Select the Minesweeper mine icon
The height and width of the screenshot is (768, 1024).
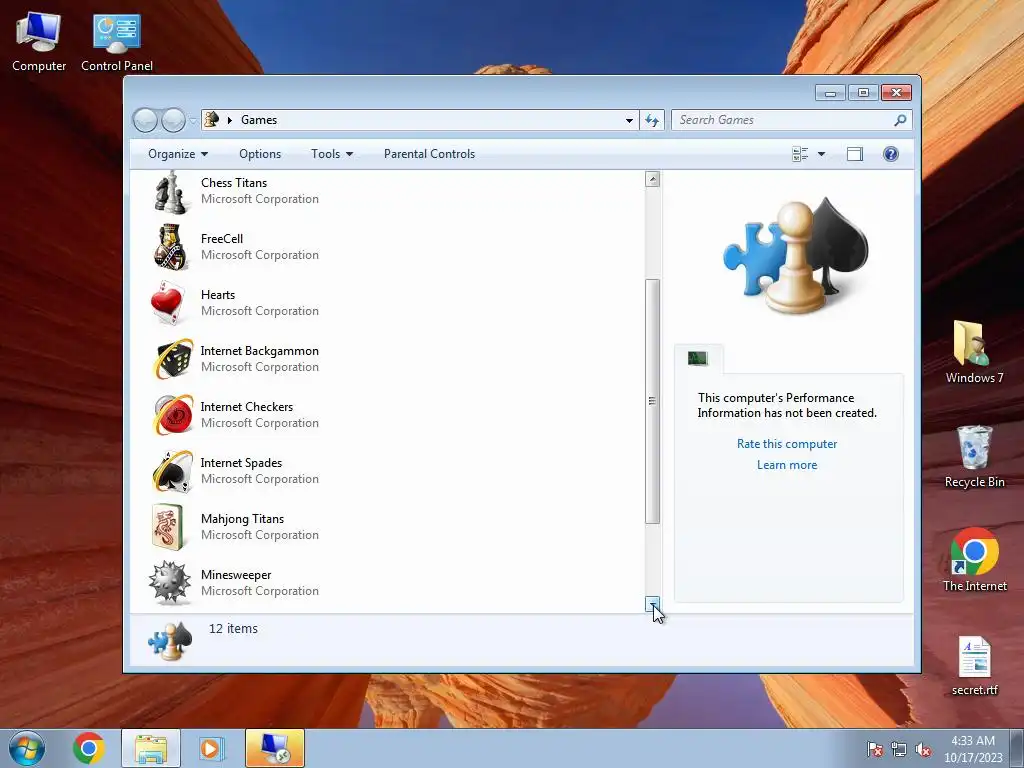coord(170,583)
